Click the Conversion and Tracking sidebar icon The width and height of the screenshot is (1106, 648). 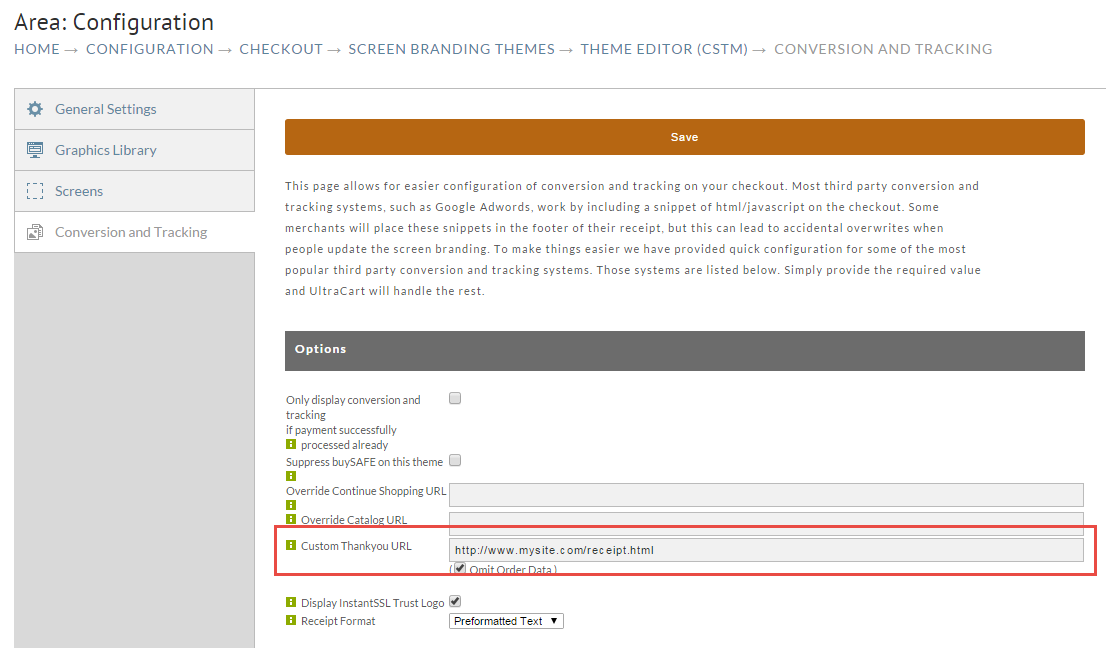coord(35,232)
